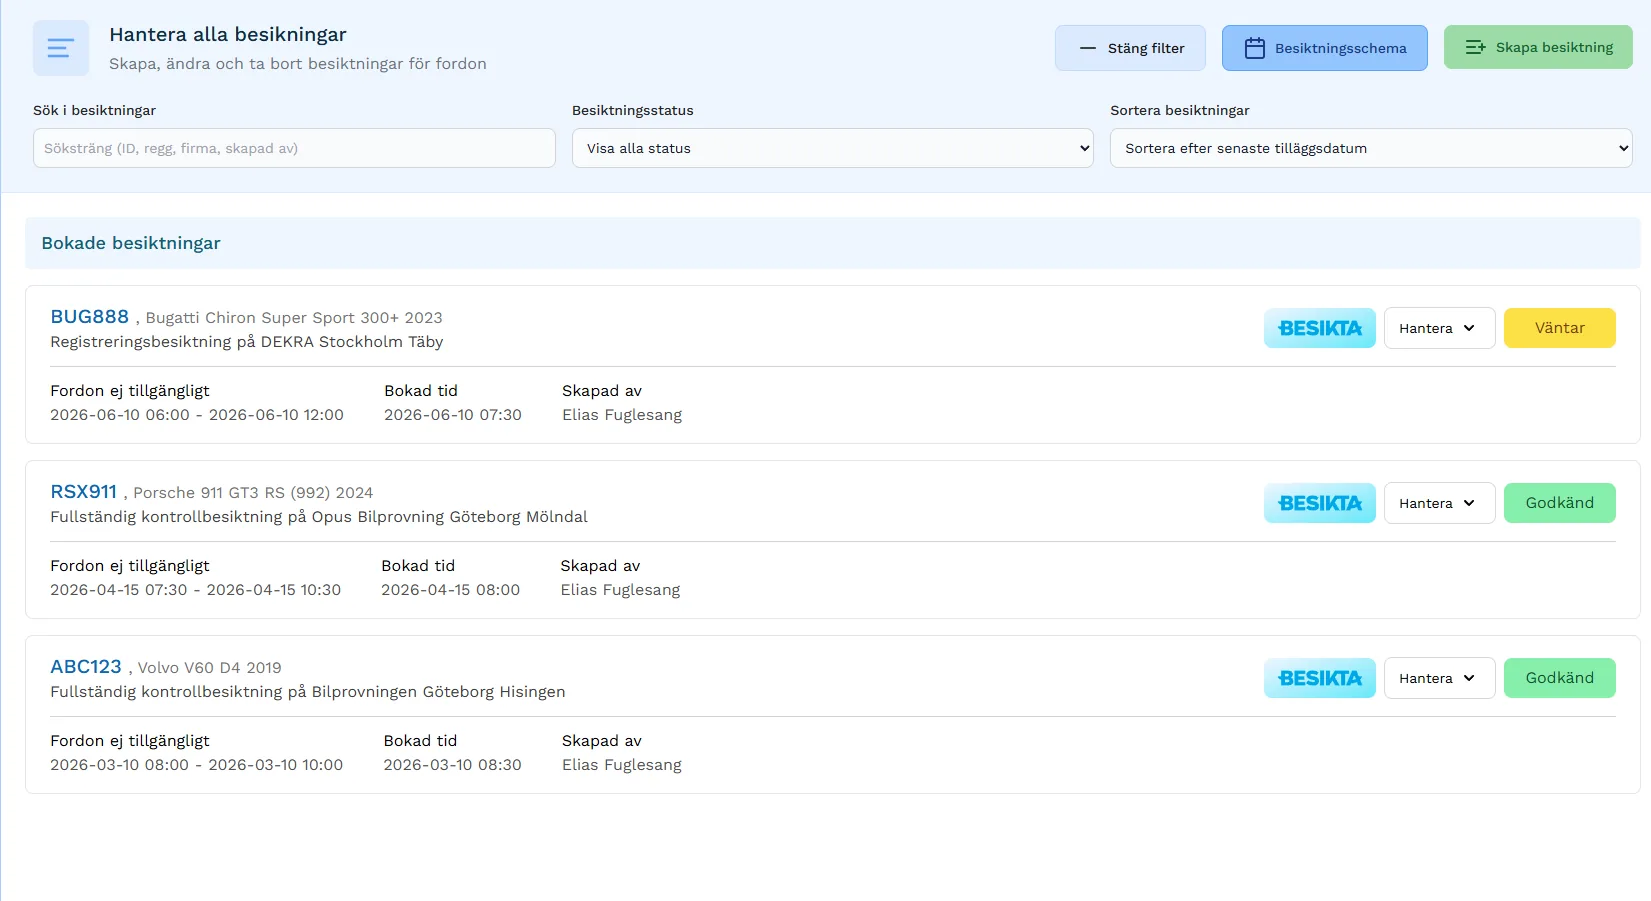Image resolution: width=1651 pixels, height=901 pixels.
Task: Click Godkänd status for RSX911
Action: [x=1559, y=503]
